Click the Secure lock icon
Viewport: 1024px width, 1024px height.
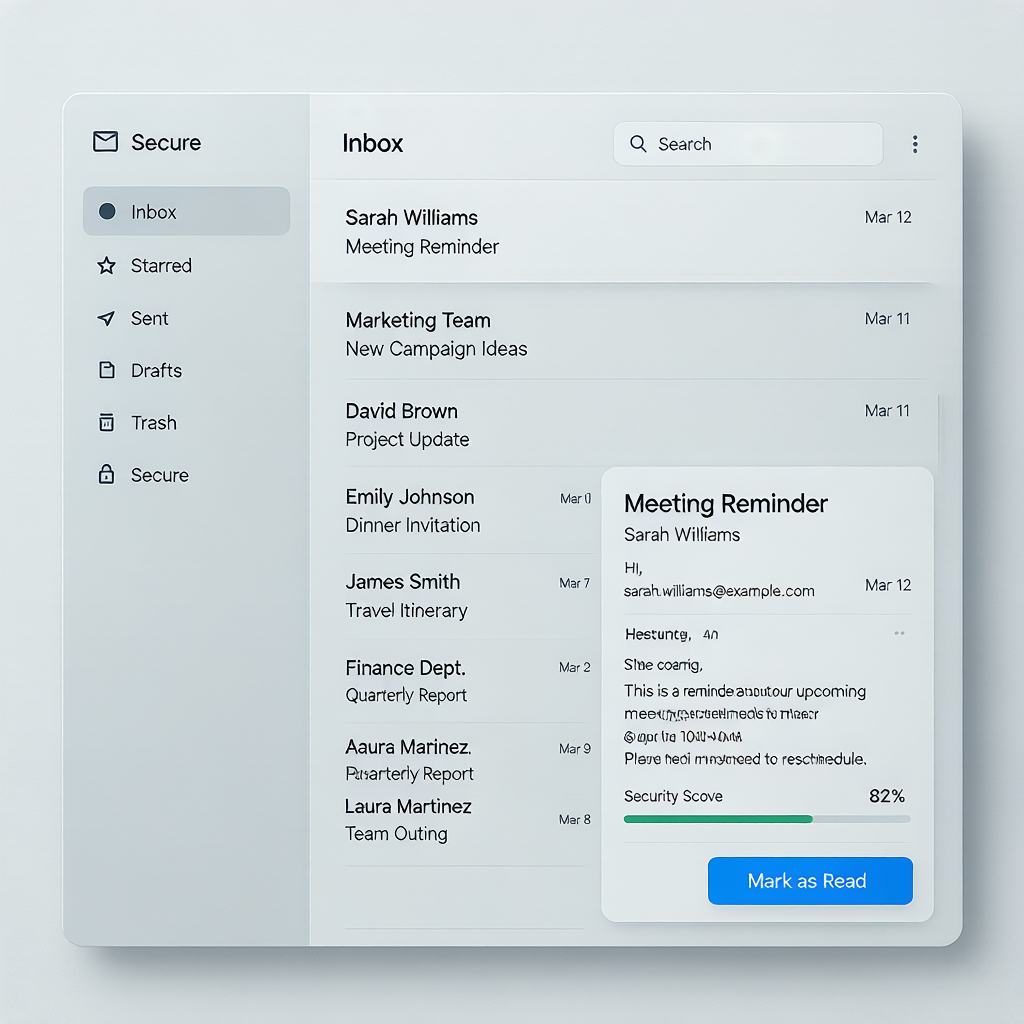[106, 474]
